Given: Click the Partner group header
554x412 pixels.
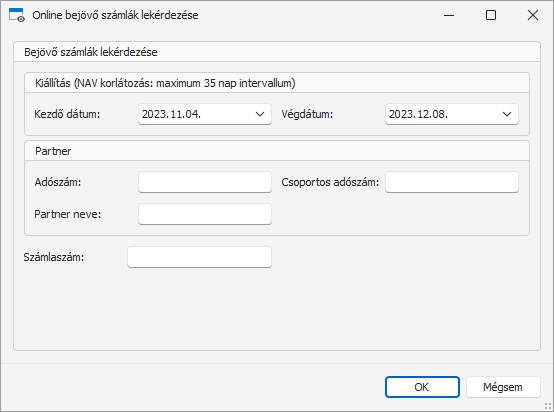Looking at the screenshot, I should [x=53, y=151].
